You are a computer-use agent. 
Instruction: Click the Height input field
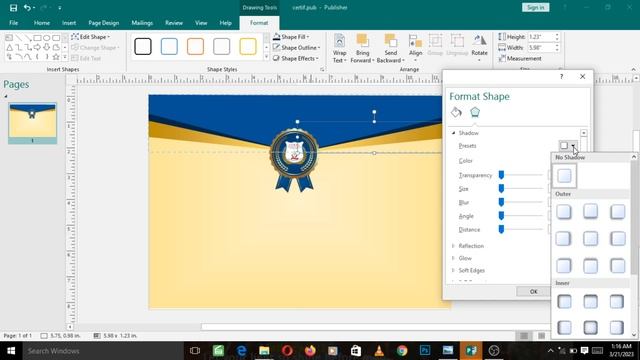tap(540, 37)
